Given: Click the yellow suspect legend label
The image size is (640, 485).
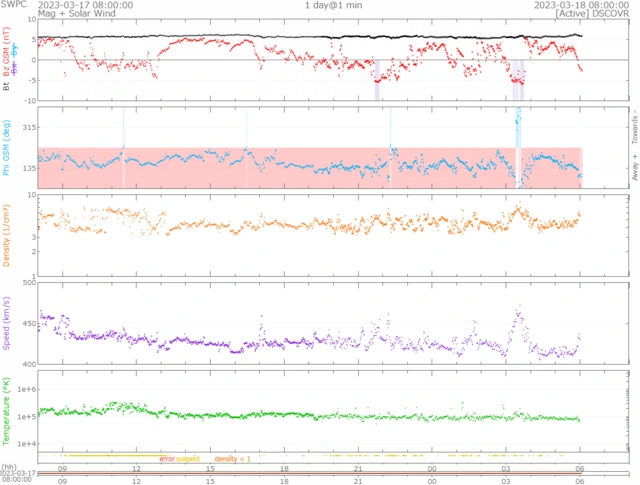Looking at the screenshot, I should coord(189,458).
